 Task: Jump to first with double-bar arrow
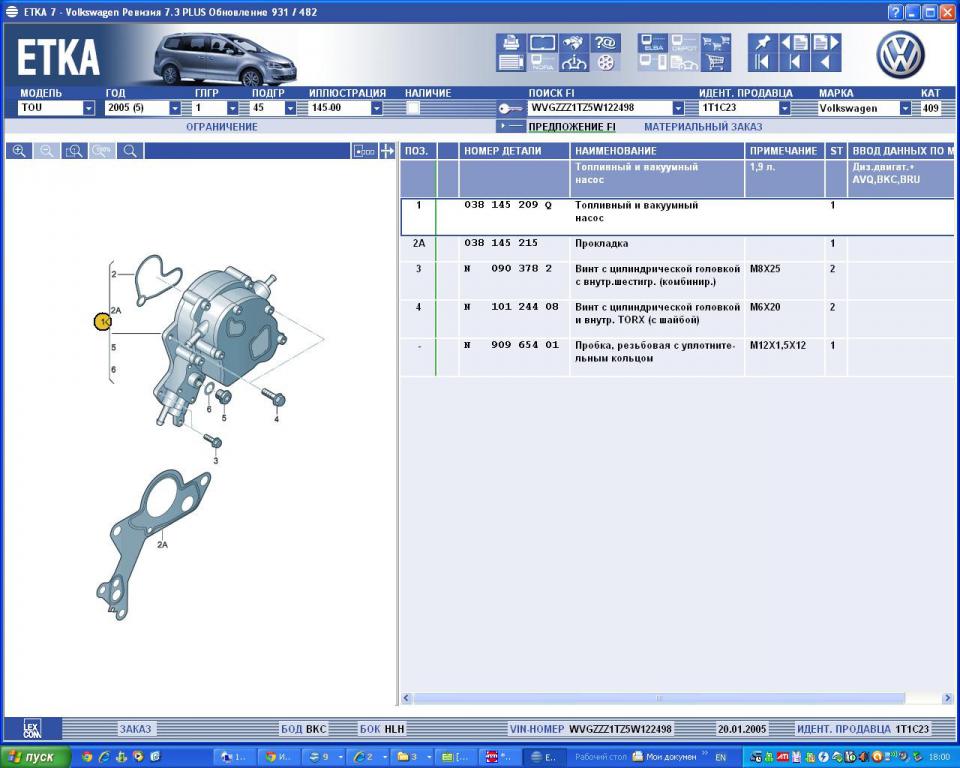click(762, 62)
